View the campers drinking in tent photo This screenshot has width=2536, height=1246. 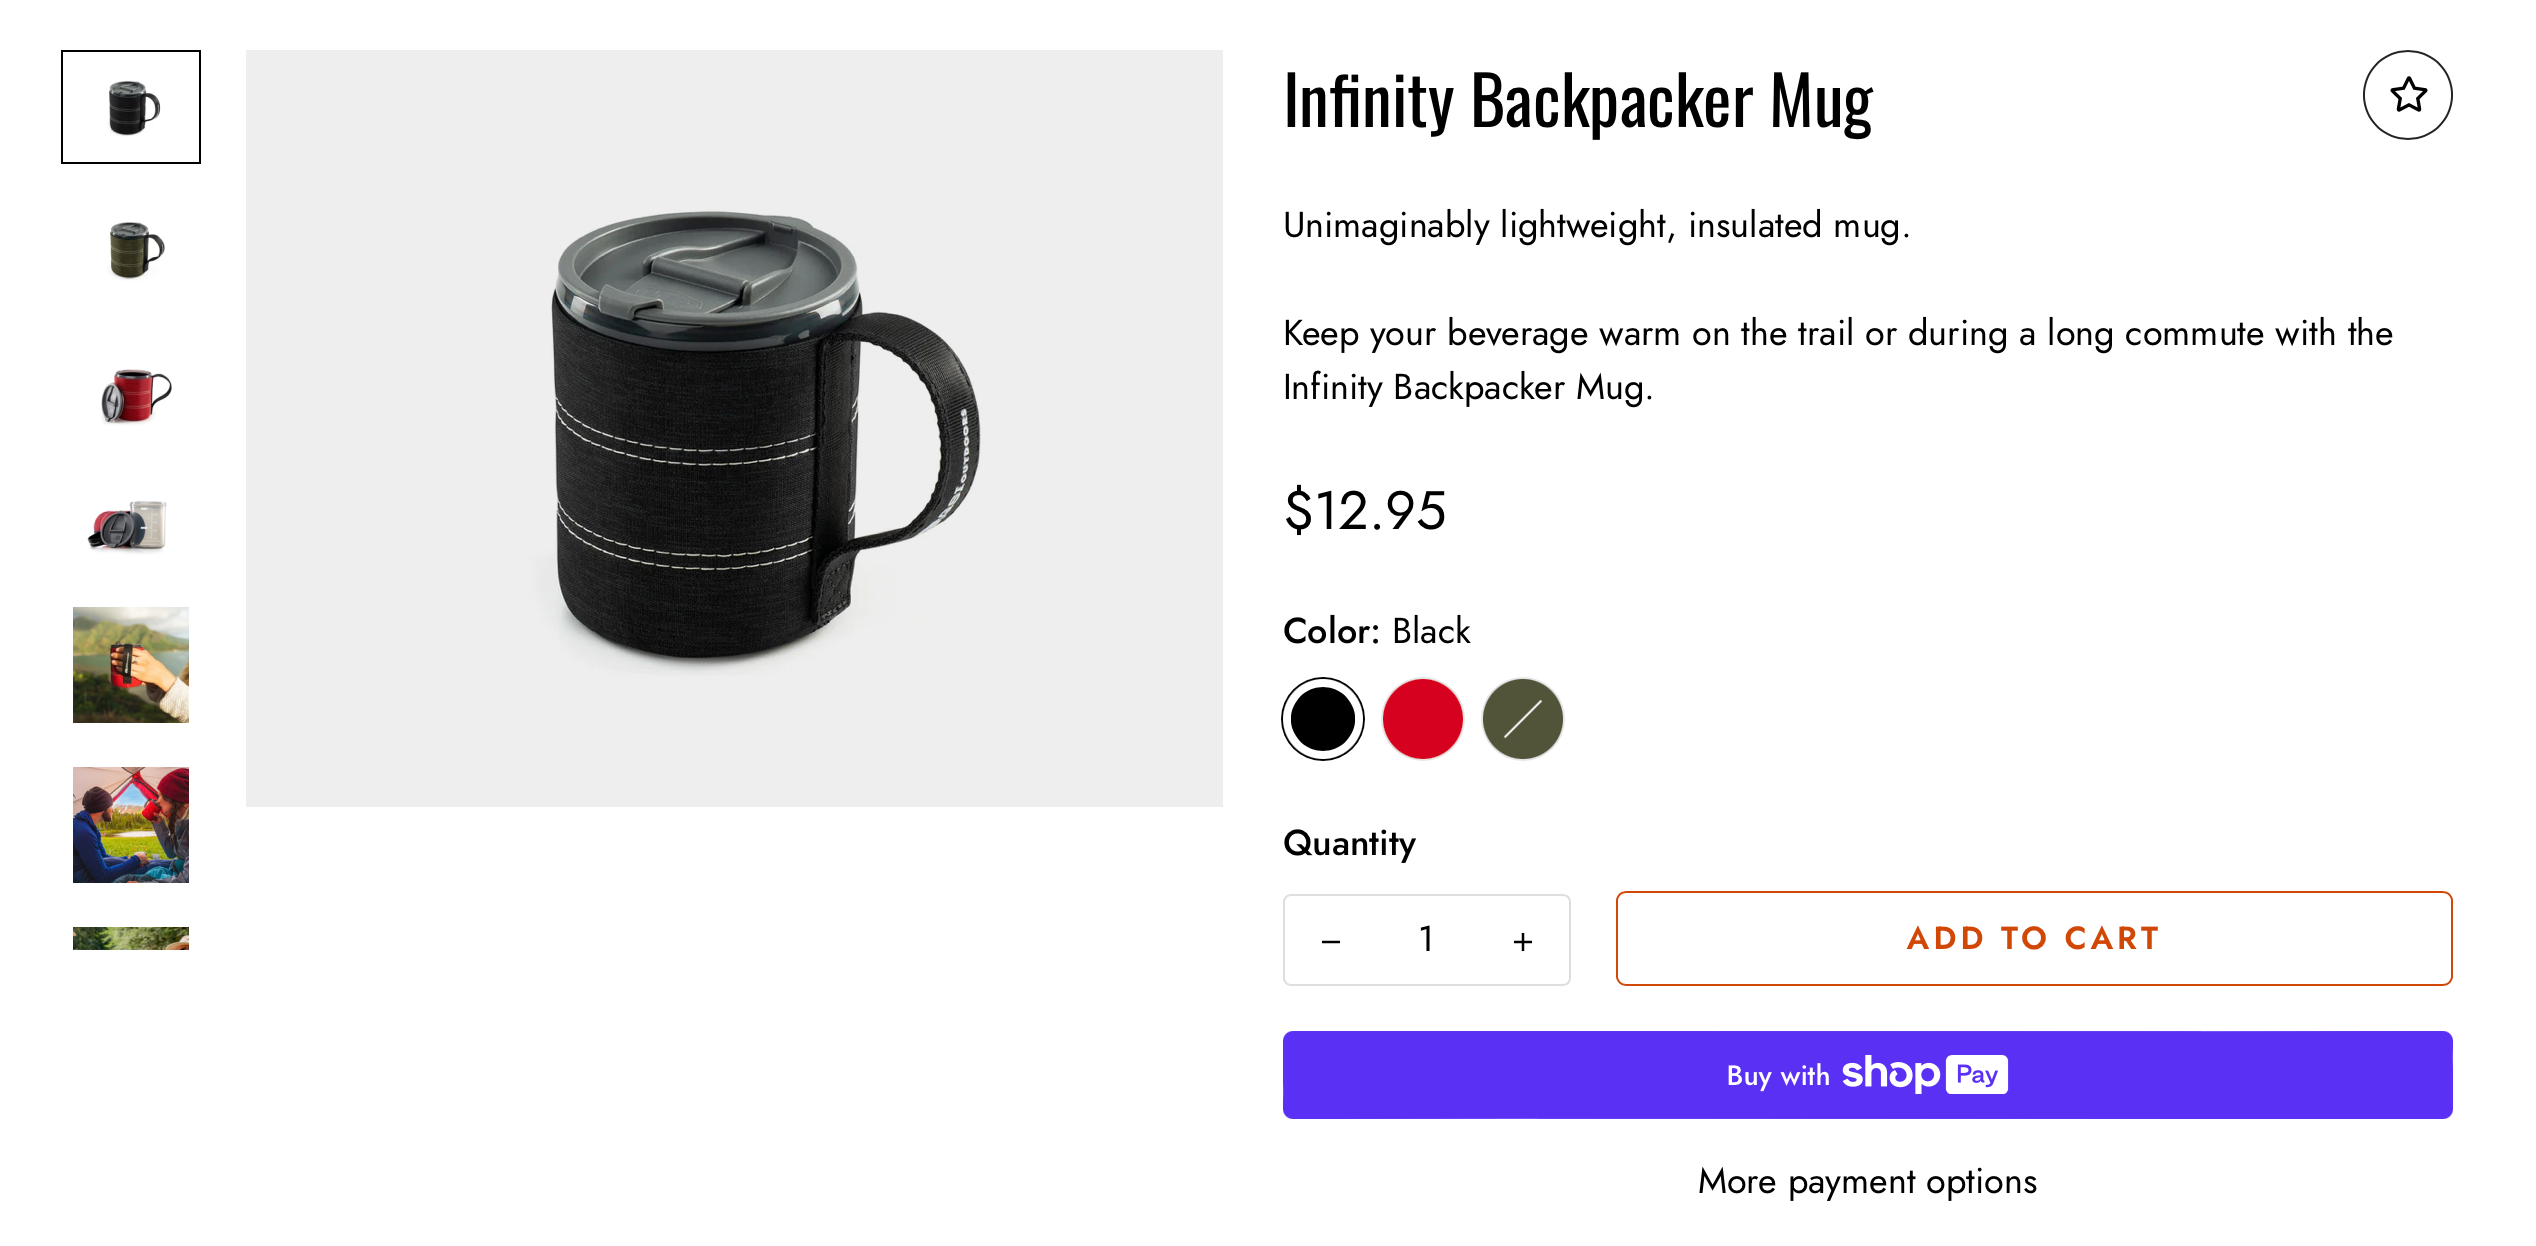coord(131,825)
